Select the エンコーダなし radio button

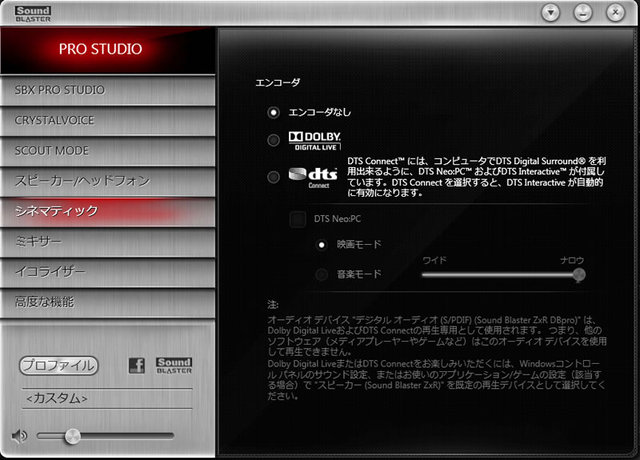[273, 112]
